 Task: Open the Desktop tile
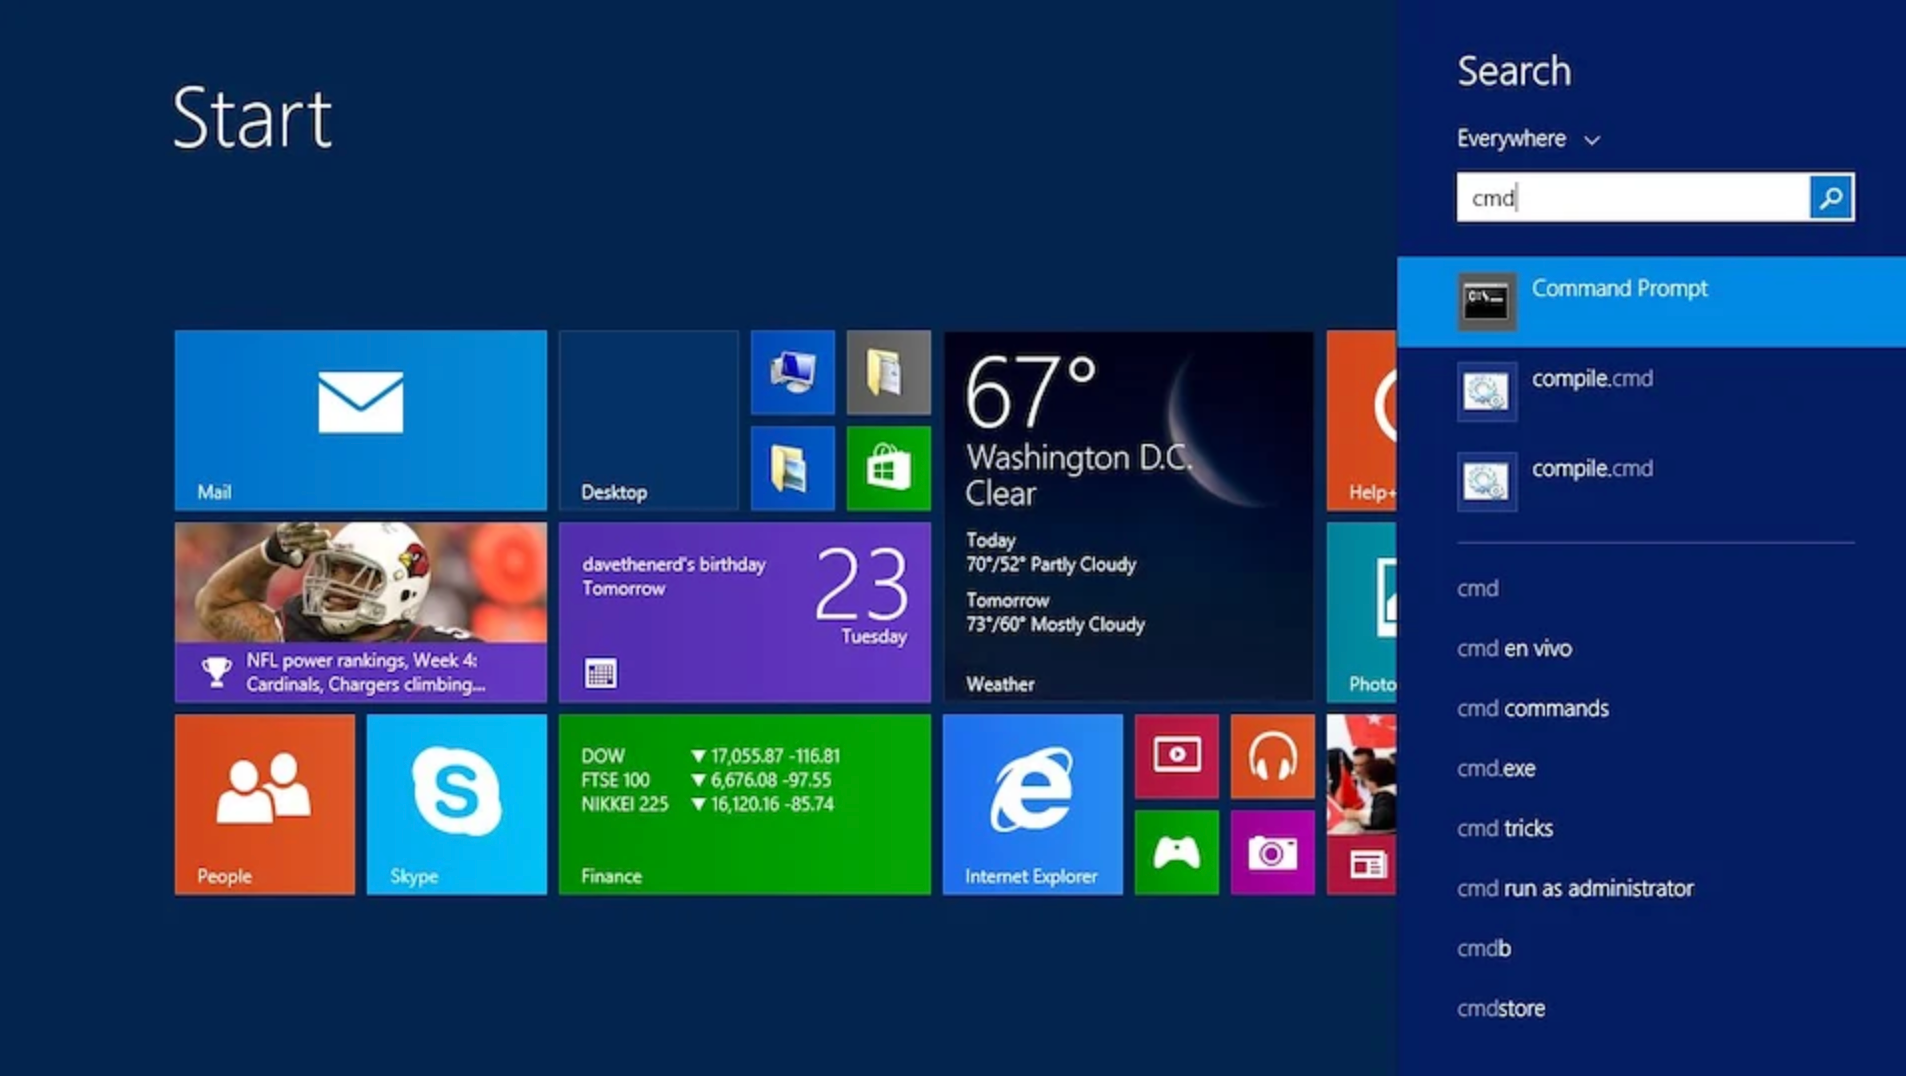tap(648, 420)
